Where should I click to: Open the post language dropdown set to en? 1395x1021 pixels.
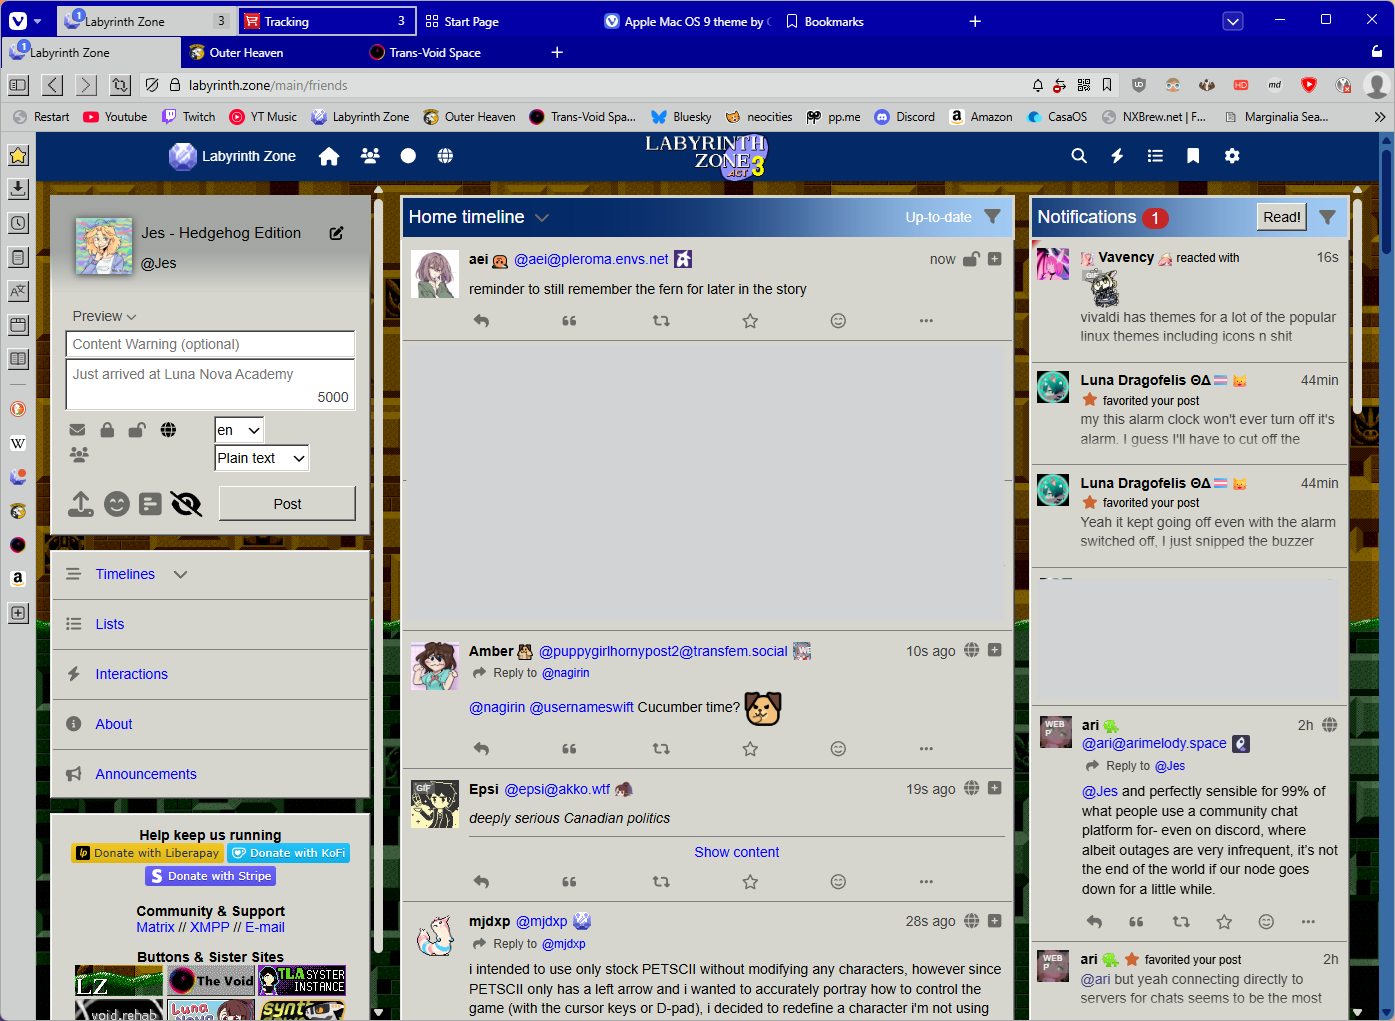(x=238, y=429)
